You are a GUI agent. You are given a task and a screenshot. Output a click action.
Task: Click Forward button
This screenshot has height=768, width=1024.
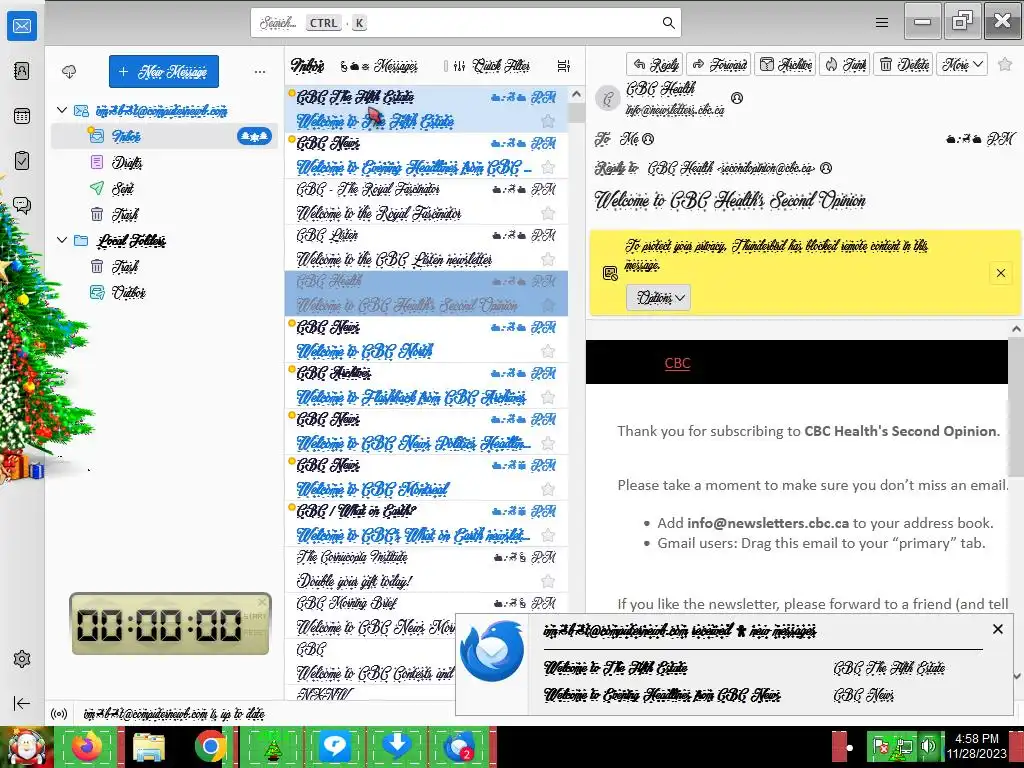[718, 64]
